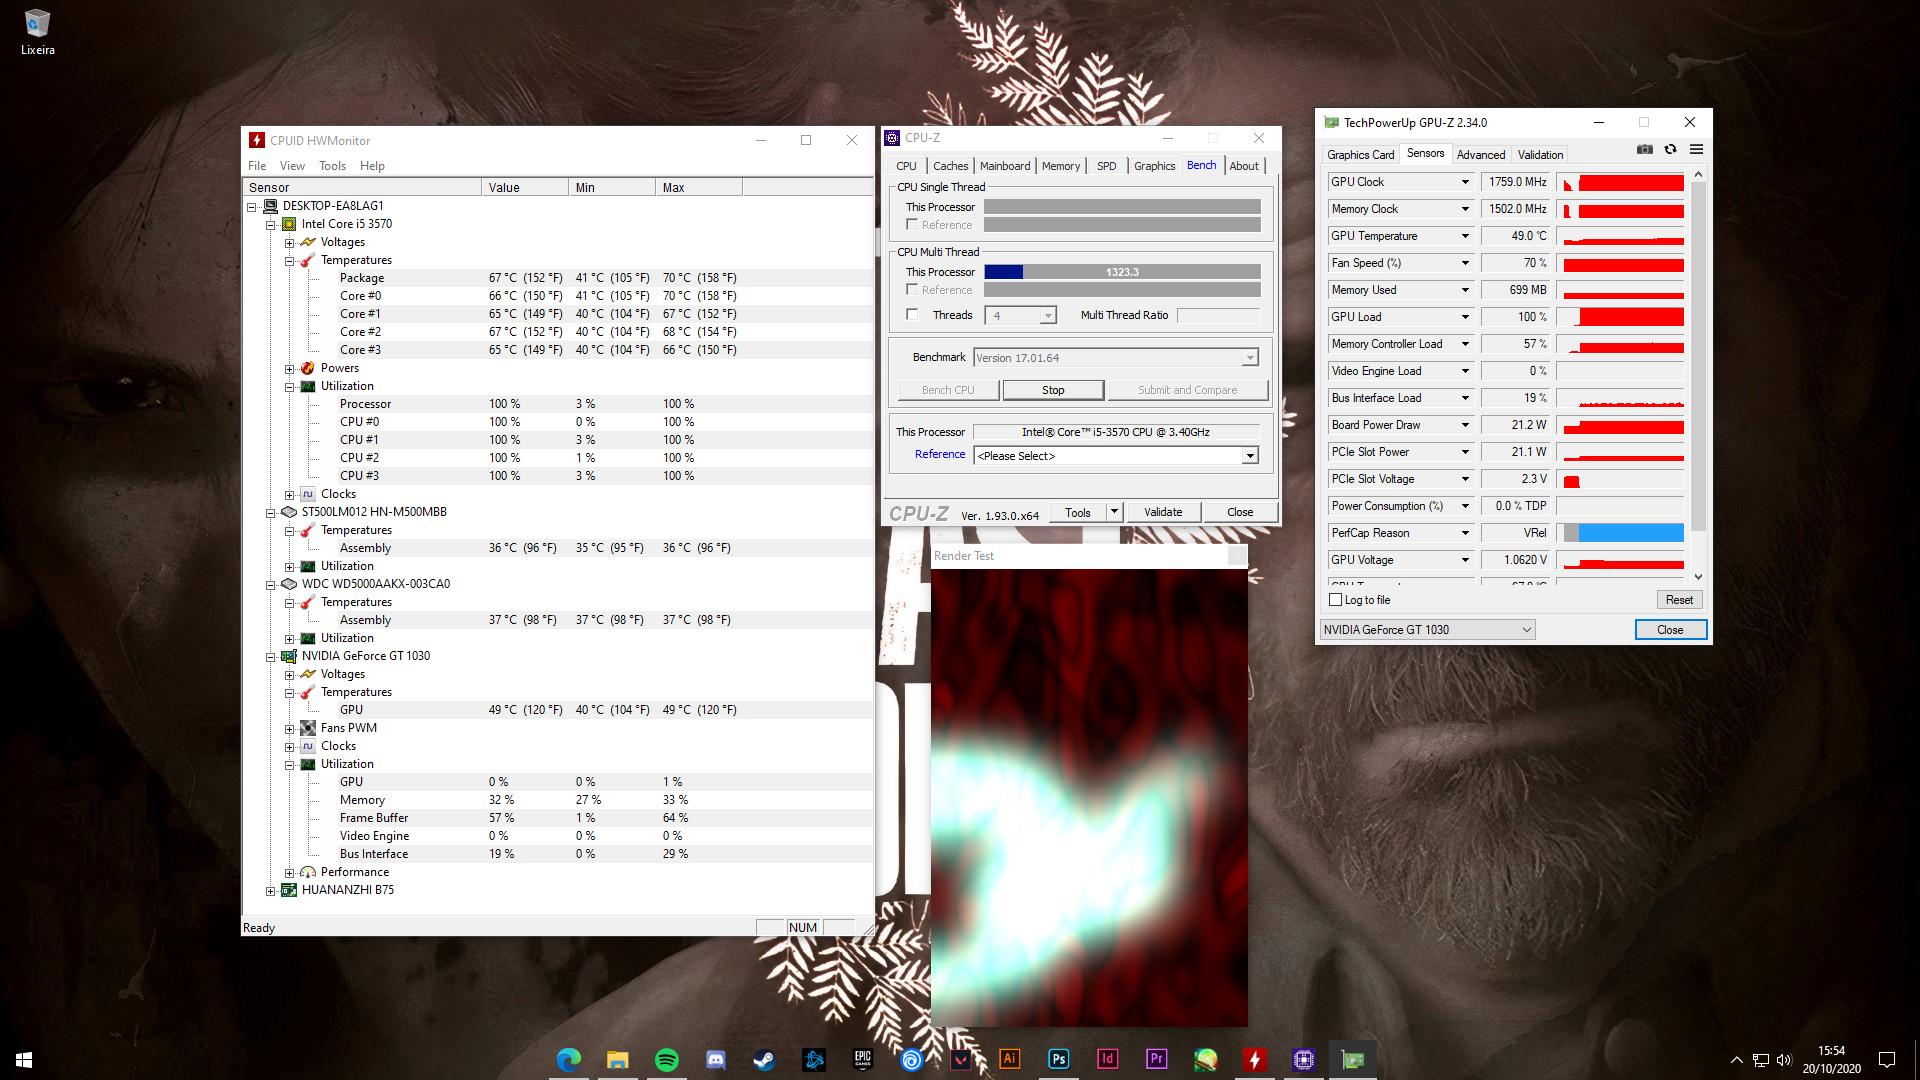Open Epic Games Launcher from the taskbar
Image resolution: width=1920 pixels, height=1080 pixels.
click(x=862, y=1059)
